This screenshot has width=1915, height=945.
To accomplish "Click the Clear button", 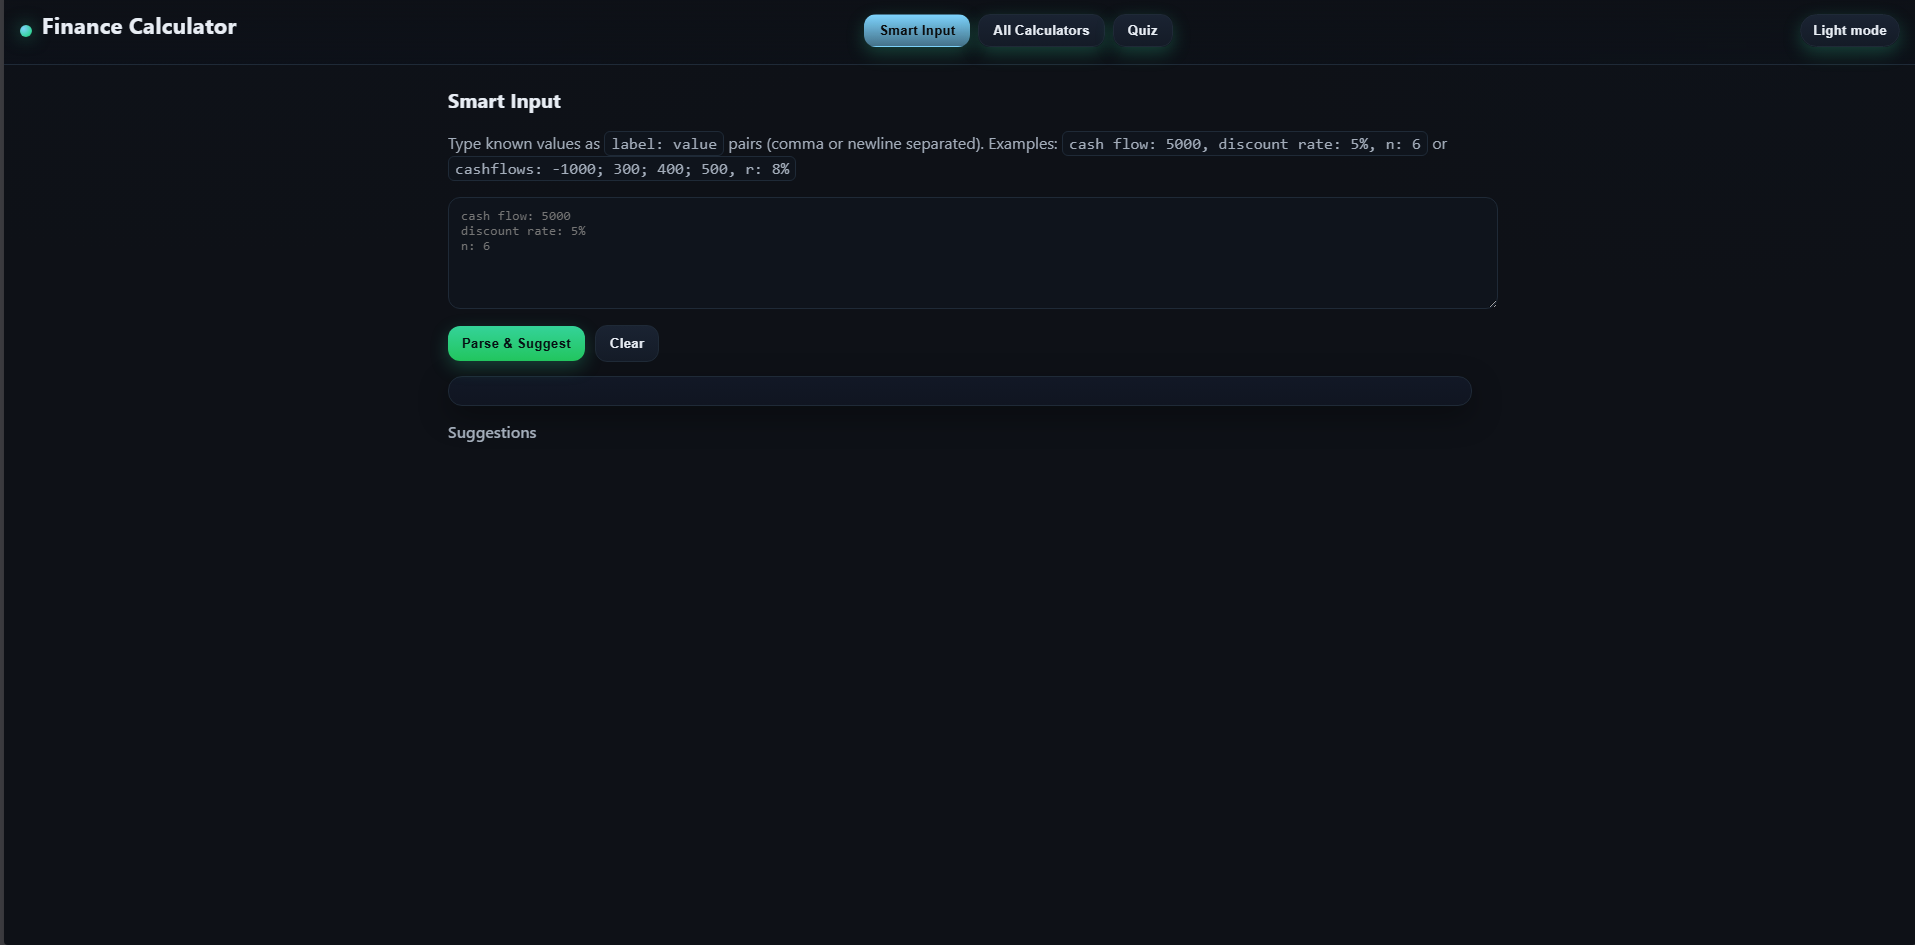I will pyautogui.click(x=626, y=343).
